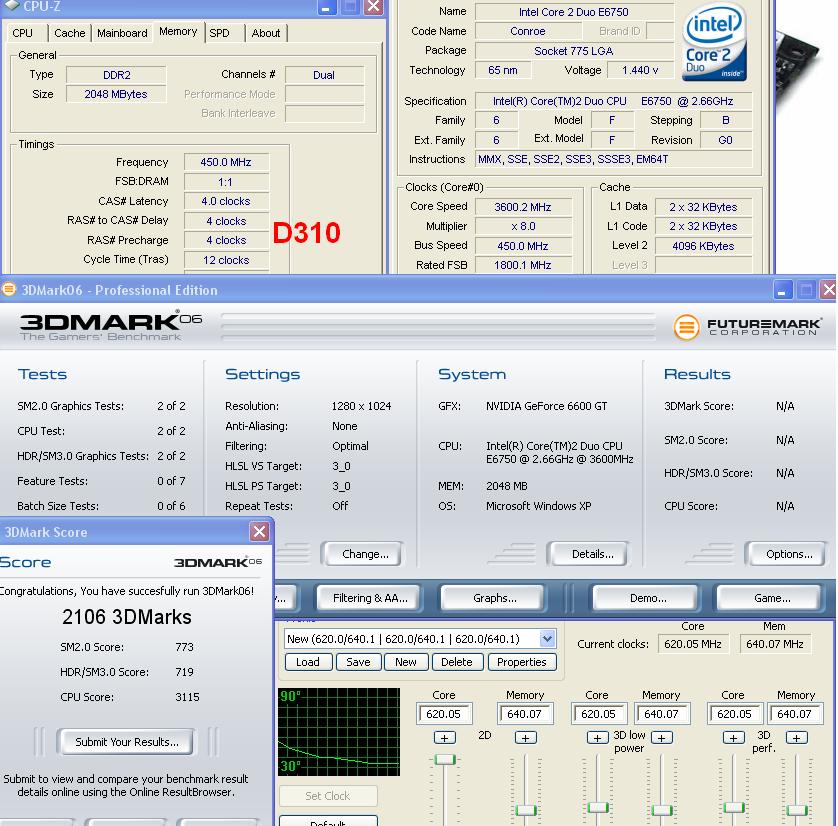The image size is (838, 826).
Task: Click the CAS# Latency value 4.0 clocks
Action: click(x=226, y=201)
